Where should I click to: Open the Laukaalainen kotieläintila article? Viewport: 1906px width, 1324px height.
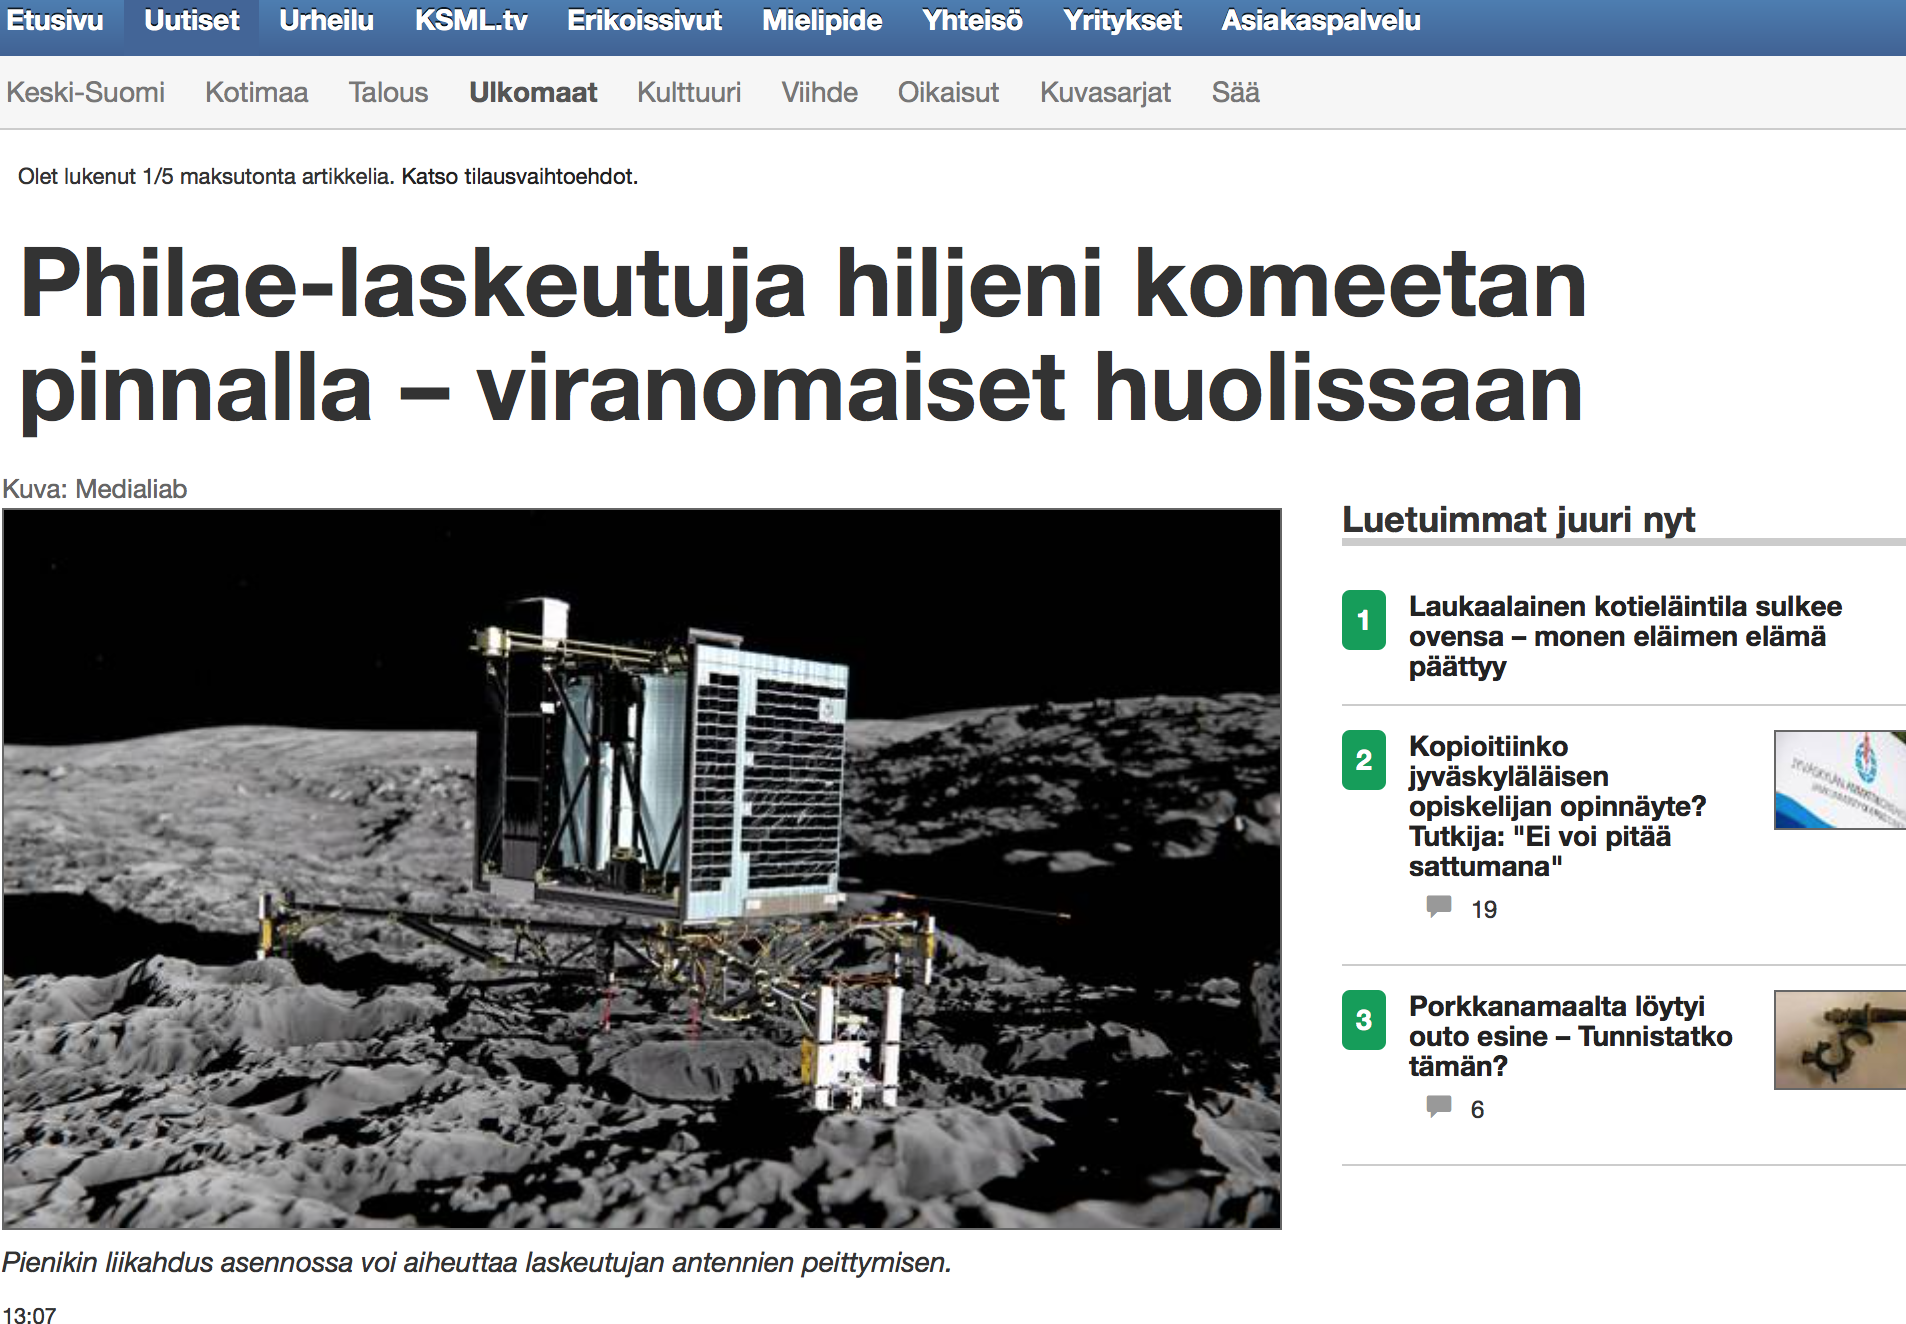point(1624,636)
